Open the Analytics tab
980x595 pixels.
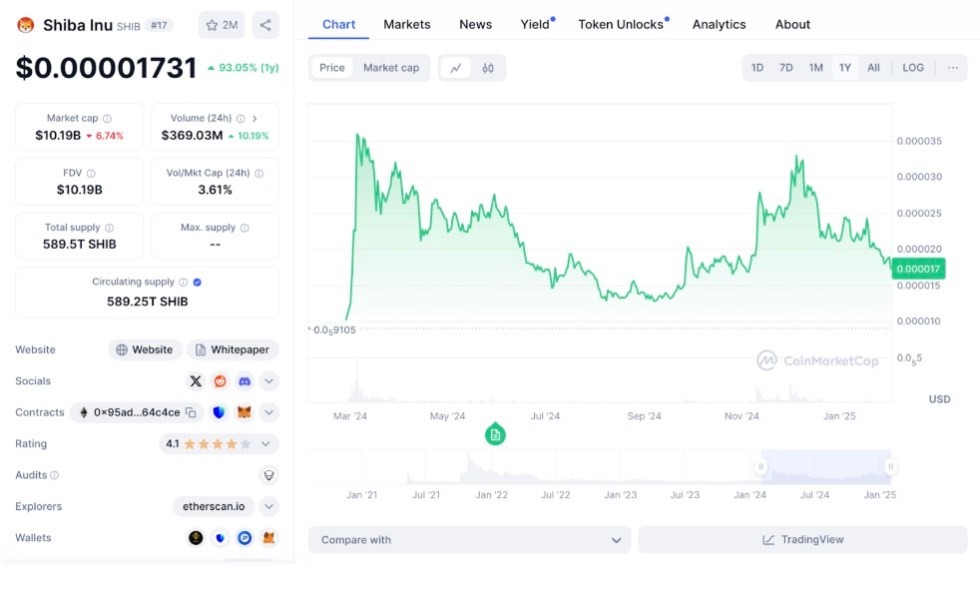[x=719, y=24]
